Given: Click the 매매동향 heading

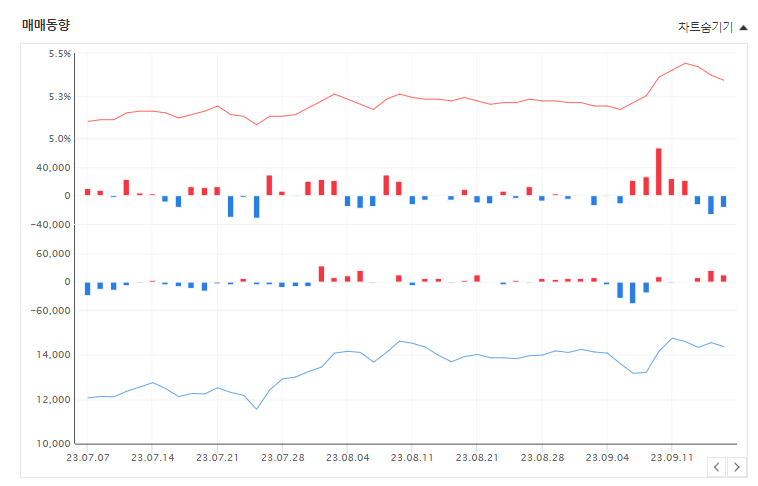Looking at the screenshot, I should pos(46,25).
